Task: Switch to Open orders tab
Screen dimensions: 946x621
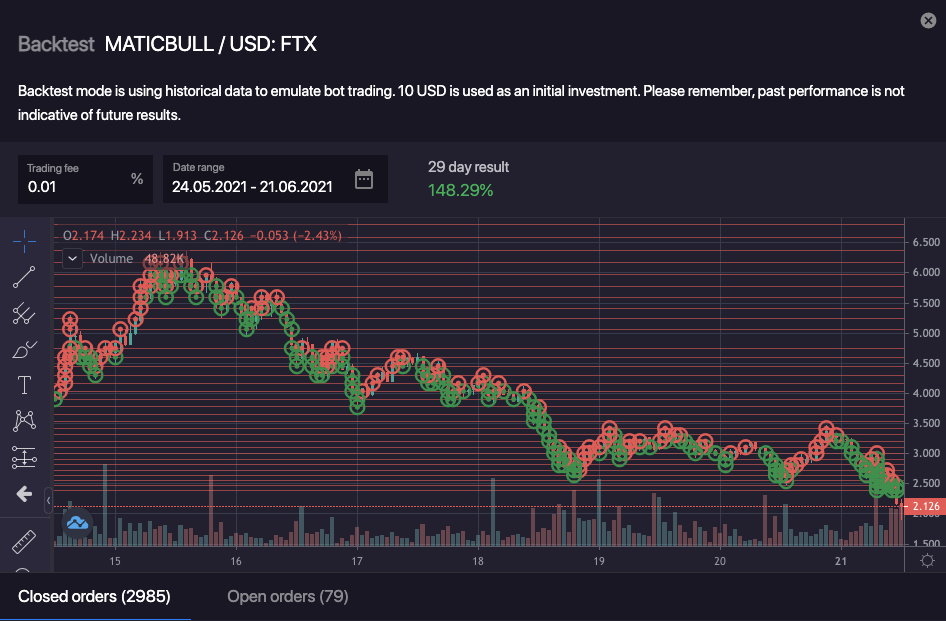Action: click(x=287, y=597)
